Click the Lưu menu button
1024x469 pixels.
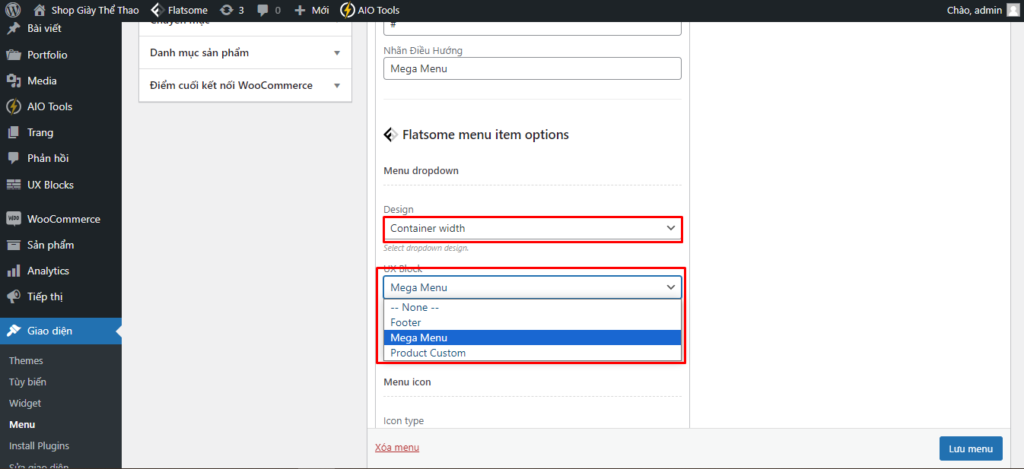click(969, 449)
